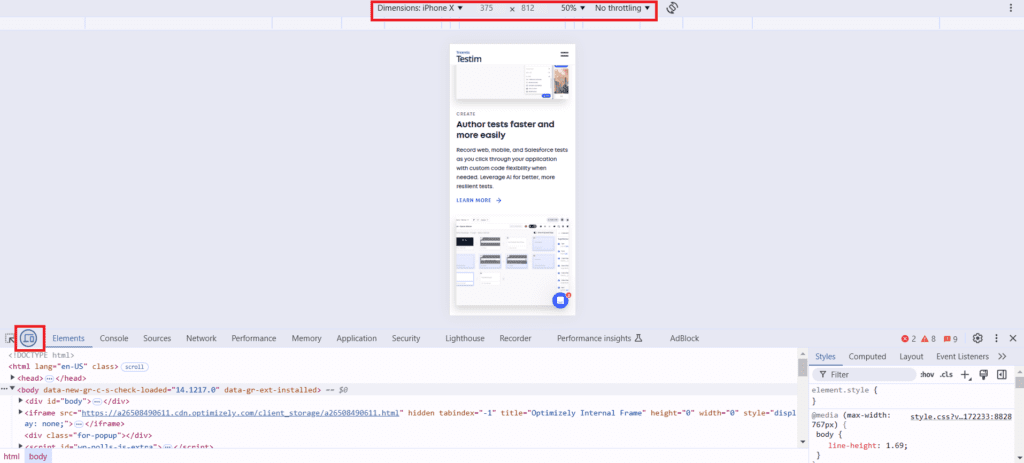The image size is (1024, 463).
Task: Click the blue chat widget bubble
Action: [x=560, y=300]
